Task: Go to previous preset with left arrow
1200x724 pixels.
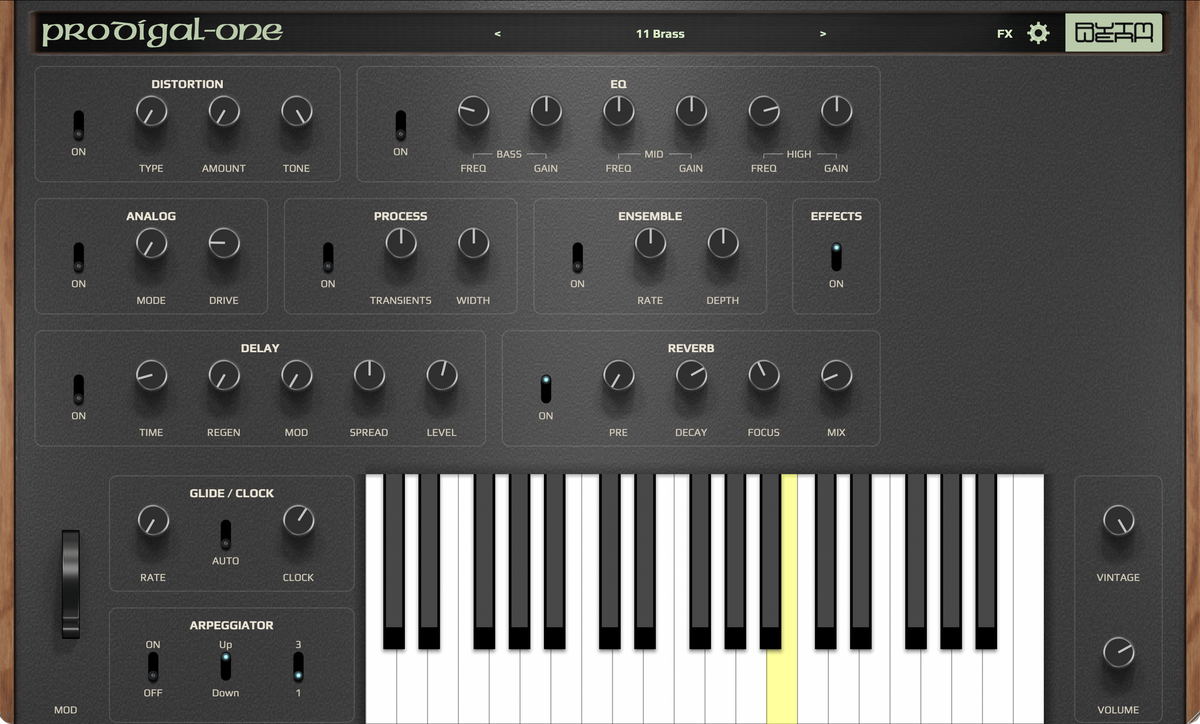Action: point(498,34)
